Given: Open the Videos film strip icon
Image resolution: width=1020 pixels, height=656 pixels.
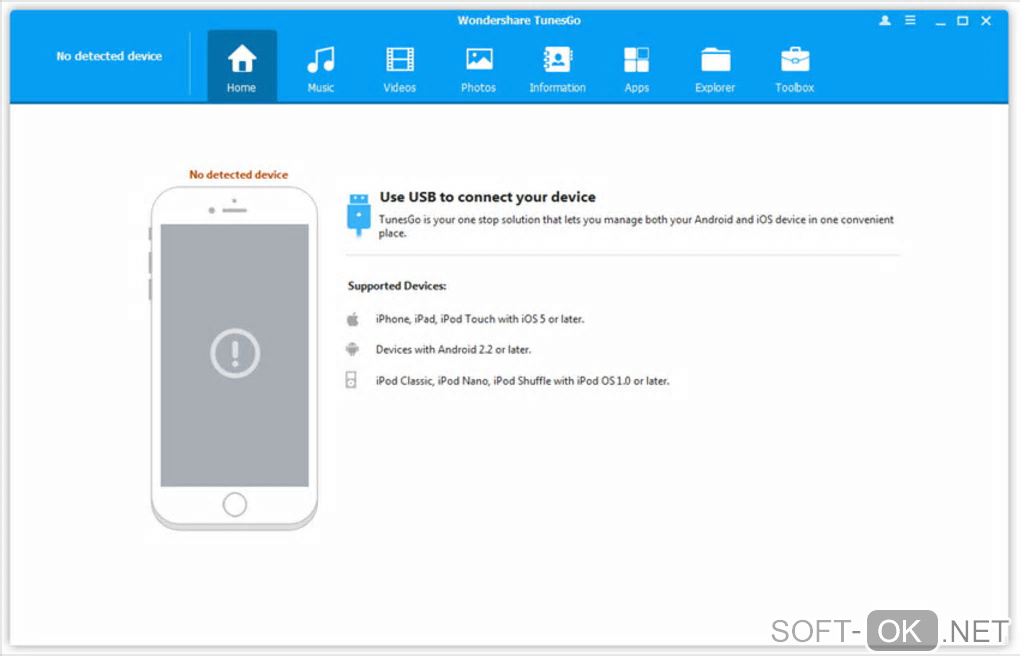Looking at the screenshot, I should [399, 59].
